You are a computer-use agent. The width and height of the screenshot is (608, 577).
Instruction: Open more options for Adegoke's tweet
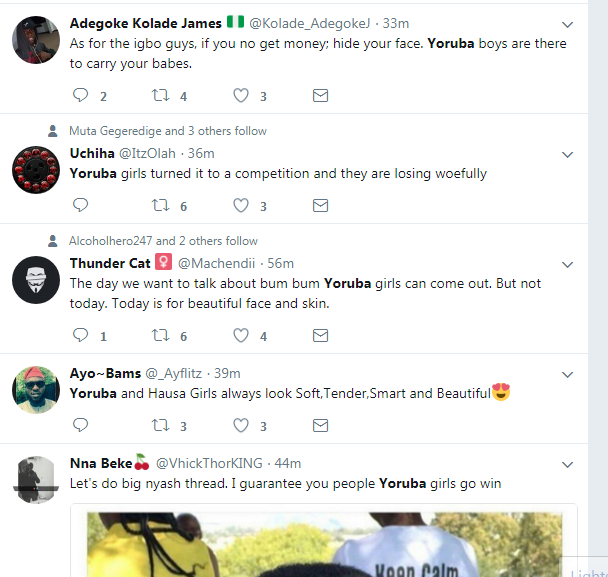(567, 23)
